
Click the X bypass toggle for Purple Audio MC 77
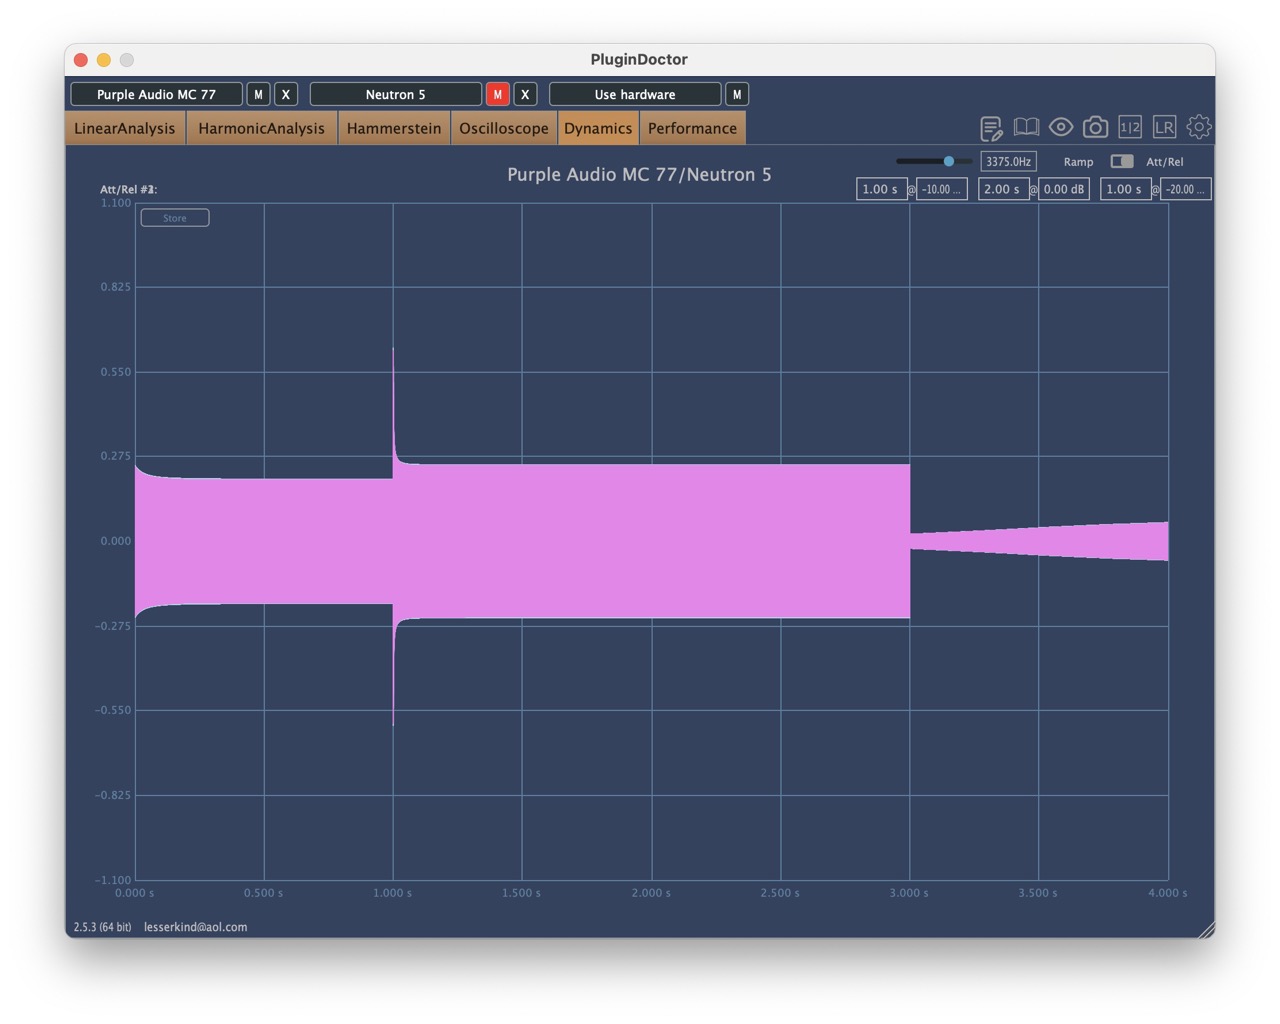click(x=286, y=94)
